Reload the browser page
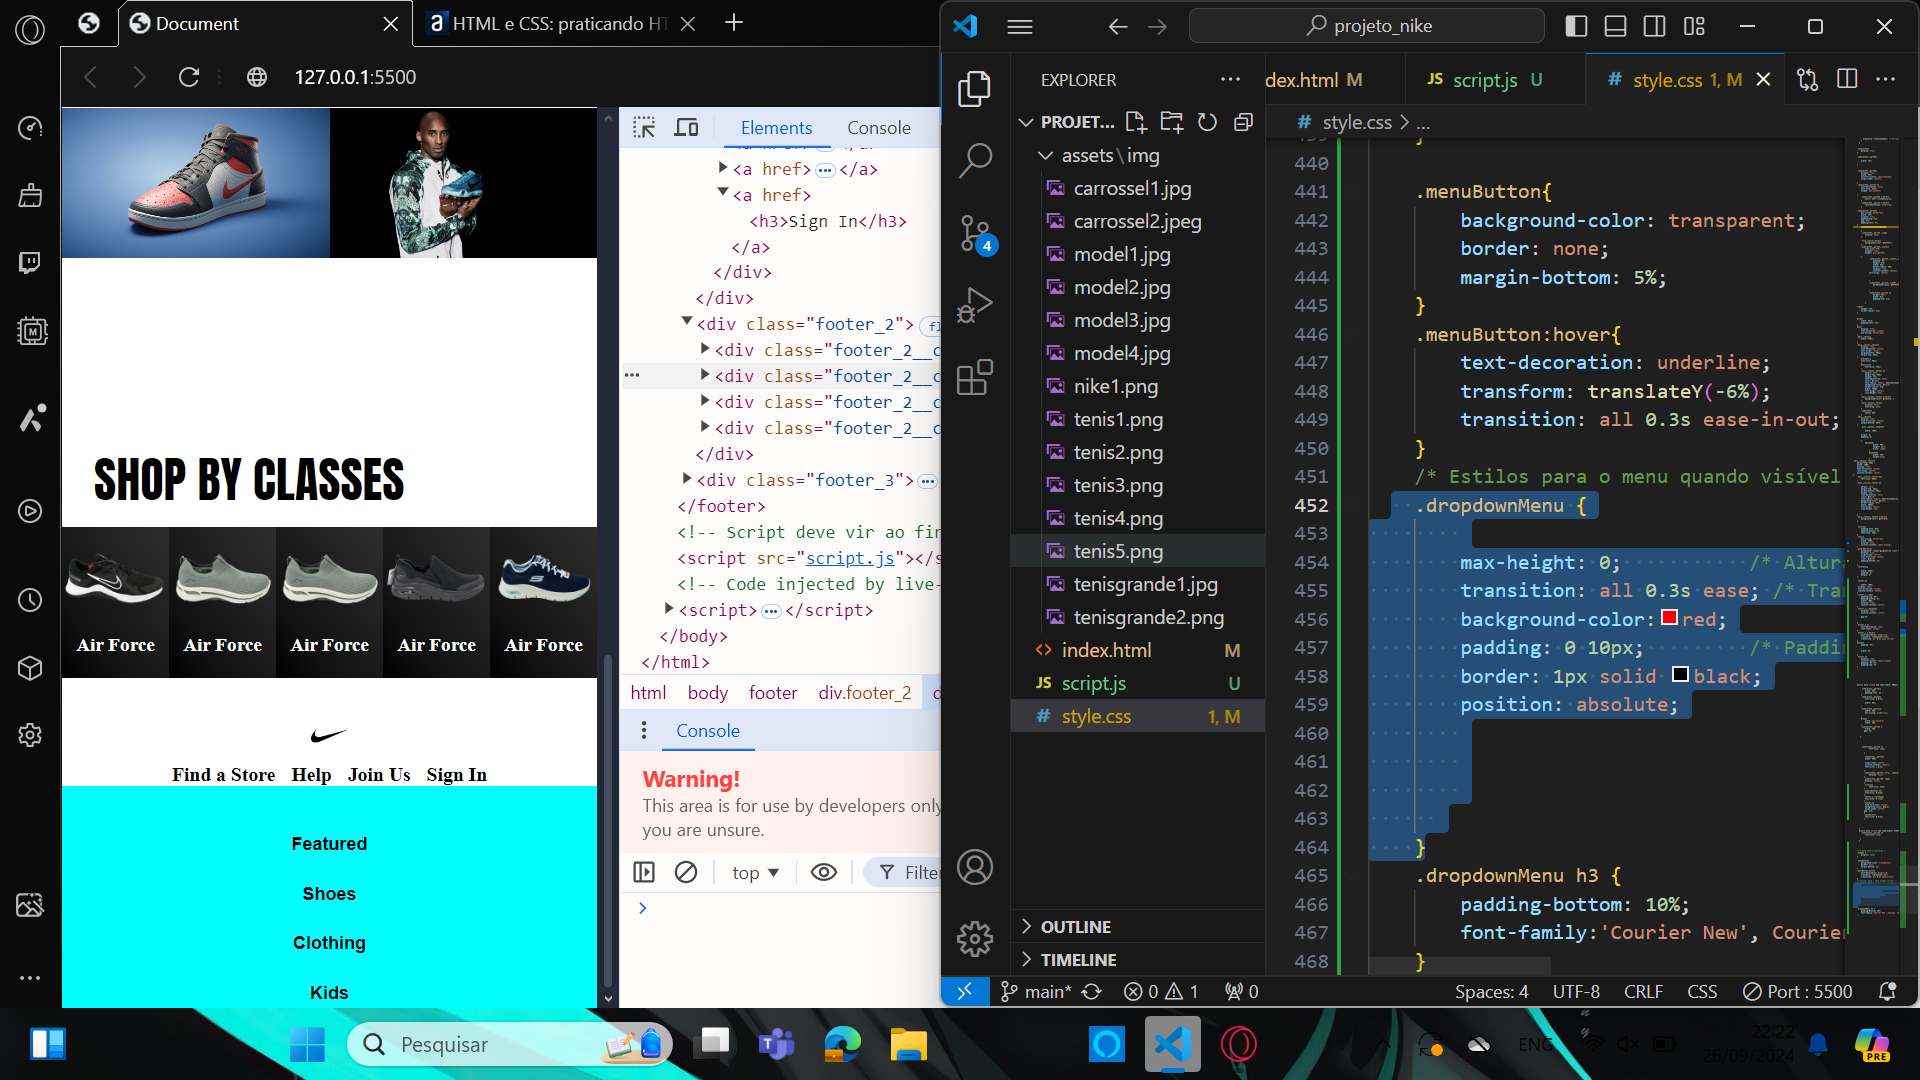 pos(189,77)
